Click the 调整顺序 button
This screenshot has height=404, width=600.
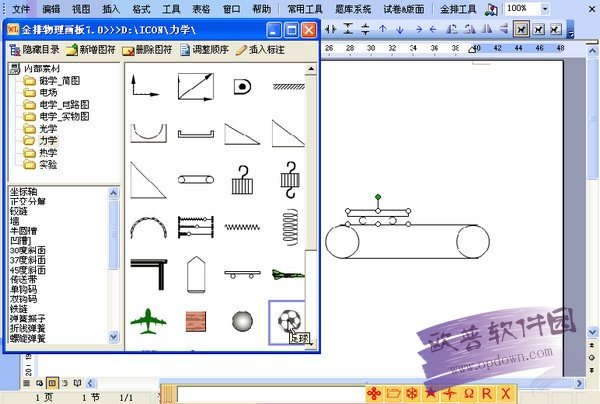pos(204,50)
